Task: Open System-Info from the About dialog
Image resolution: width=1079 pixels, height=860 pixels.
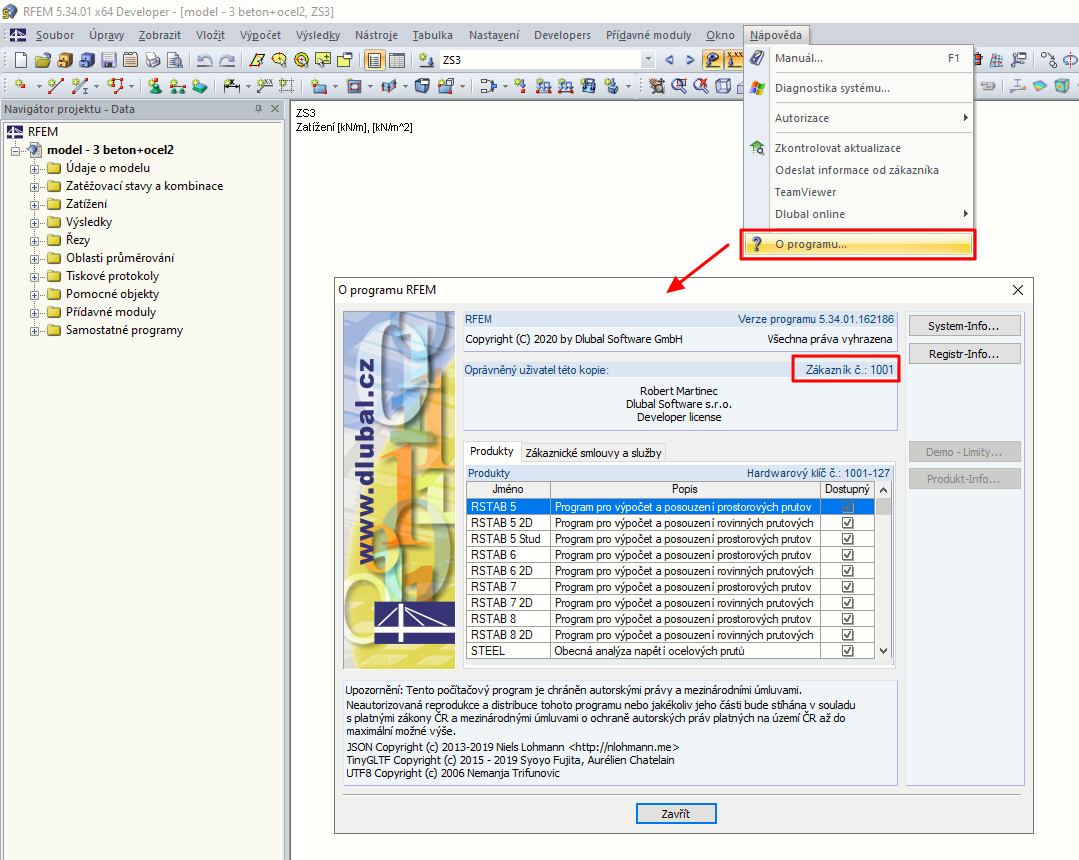Action: (963, 325)
